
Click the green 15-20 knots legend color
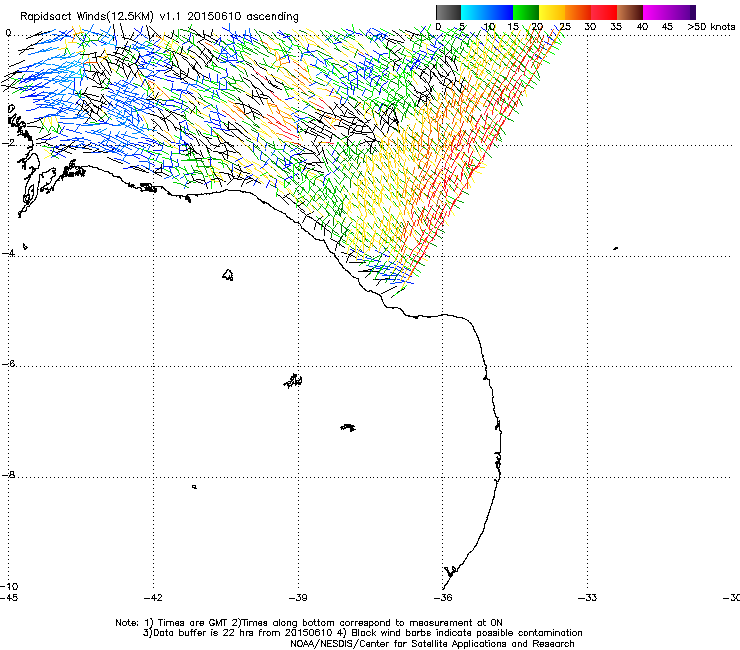(526, 12)
